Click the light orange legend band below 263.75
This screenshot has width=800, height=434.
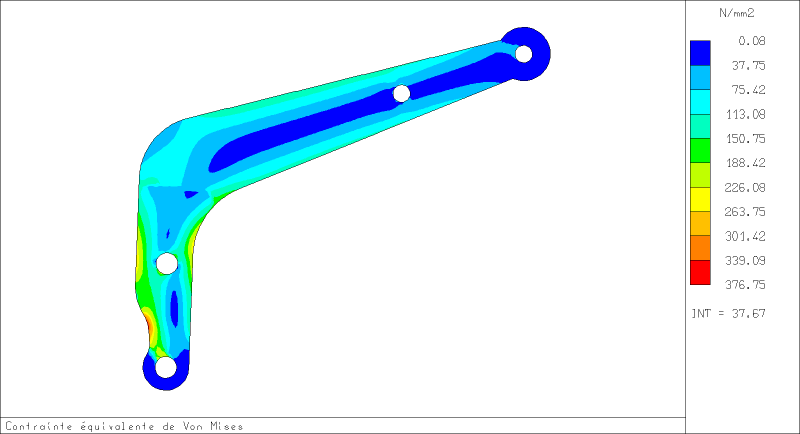click(700, 223)
